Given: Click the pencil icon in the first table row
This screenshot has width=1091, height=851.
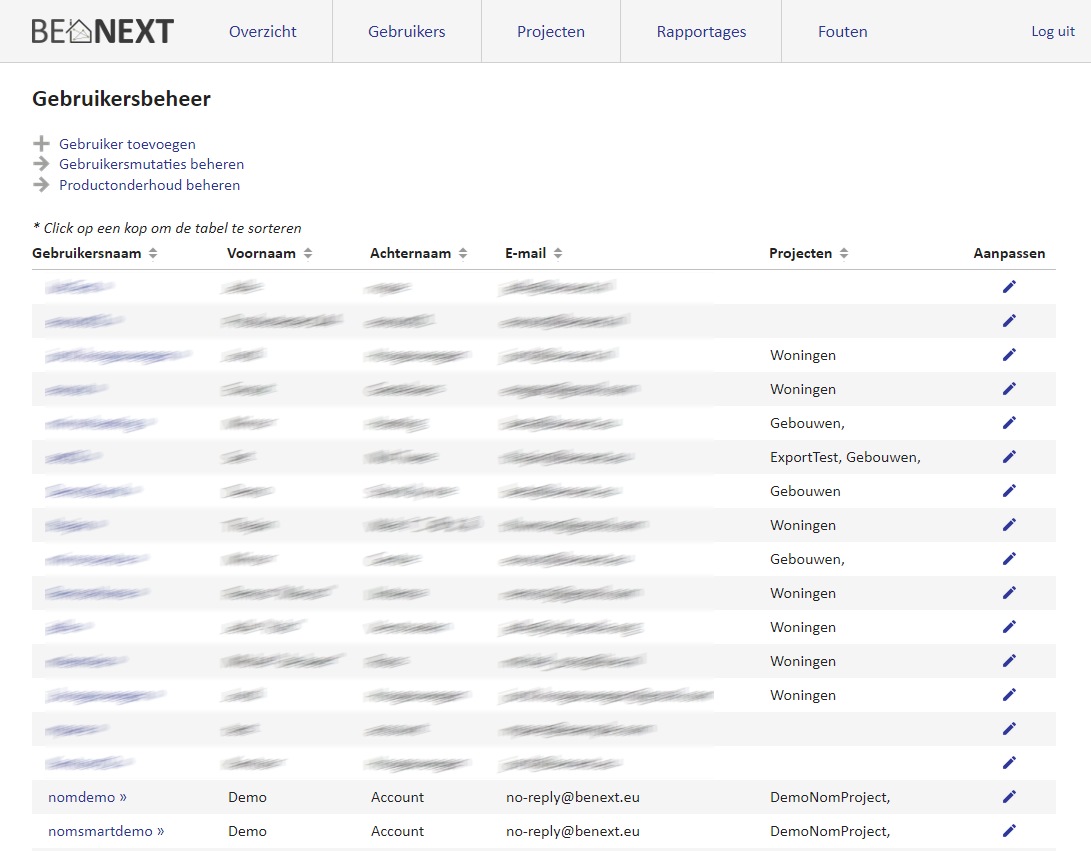Looking at the screenshot, I should click(1009, 287).
